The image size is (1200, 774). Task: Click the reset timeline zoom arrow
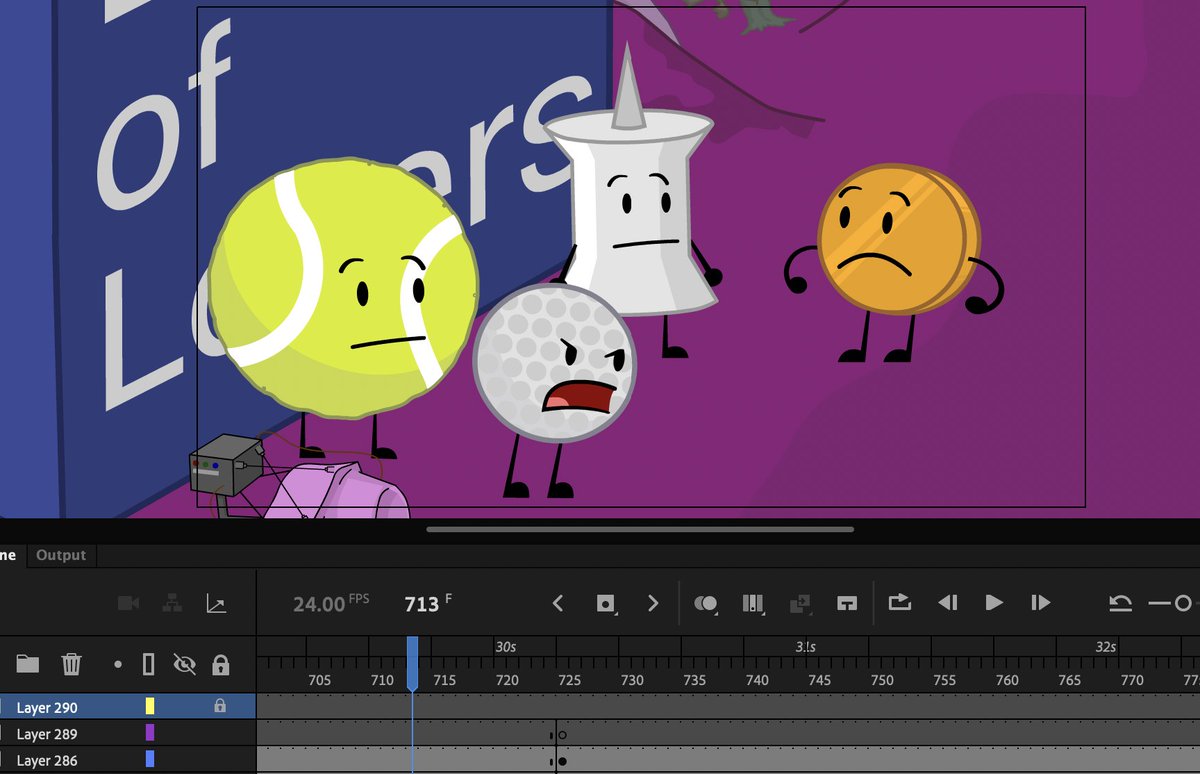[x=1120, y=603]
